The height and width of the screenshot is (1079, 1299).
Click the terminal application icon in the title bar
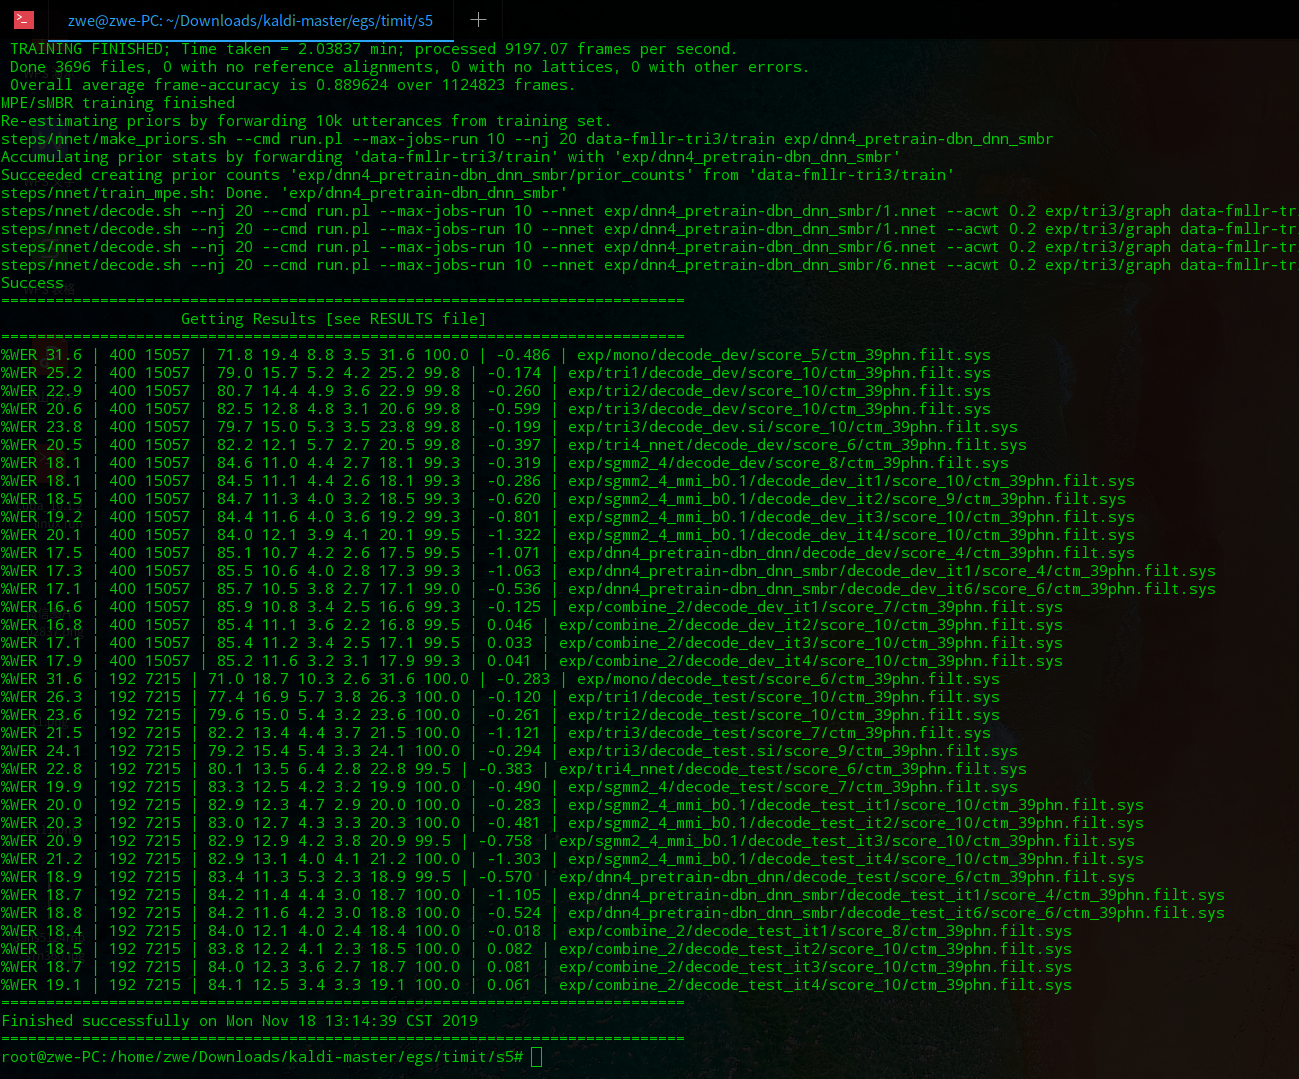pos(22,20)
